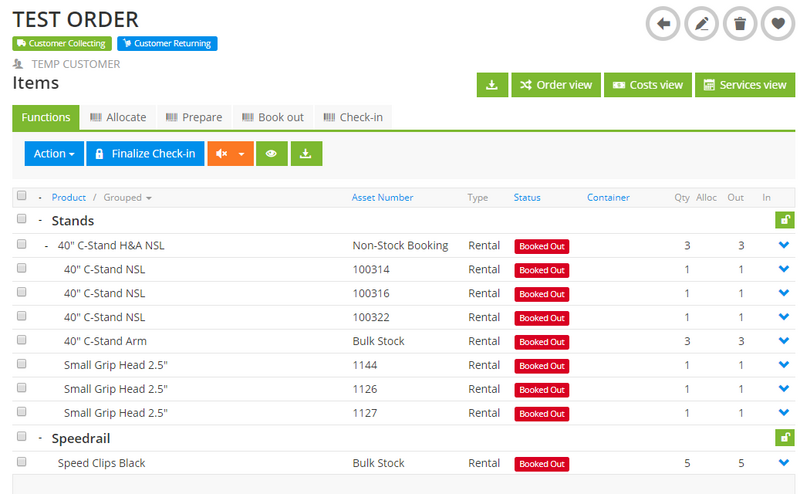Click the green download button beside Order view
This screenshot has width=800, height=494.
coord(491,85)
